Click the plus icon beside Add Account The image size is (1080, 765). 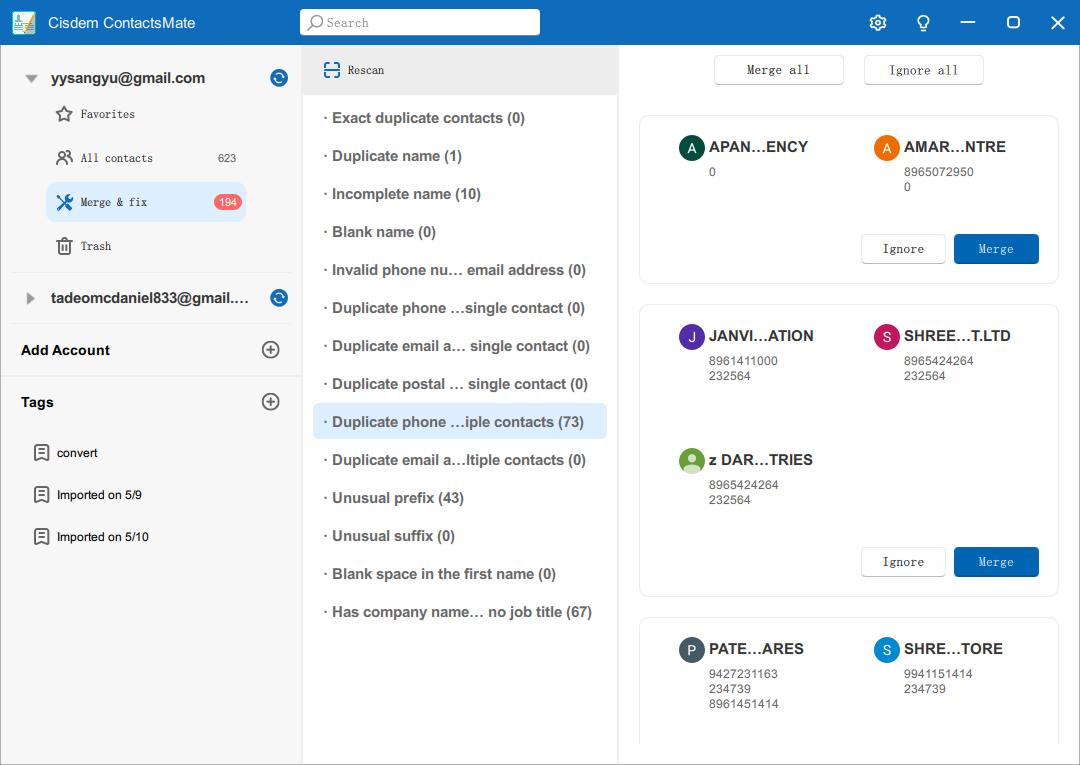270,350
